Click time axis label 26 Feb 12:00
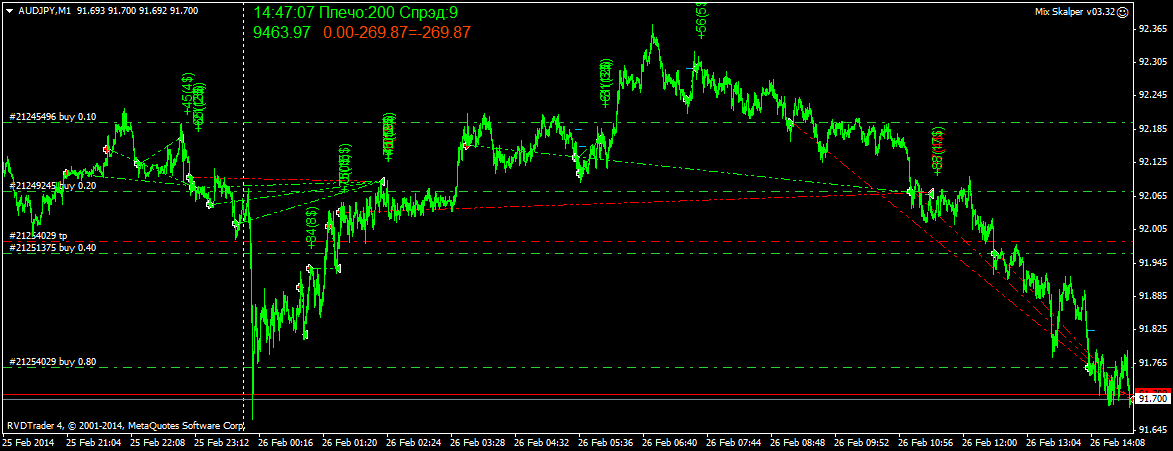 [x=990, y=444]
